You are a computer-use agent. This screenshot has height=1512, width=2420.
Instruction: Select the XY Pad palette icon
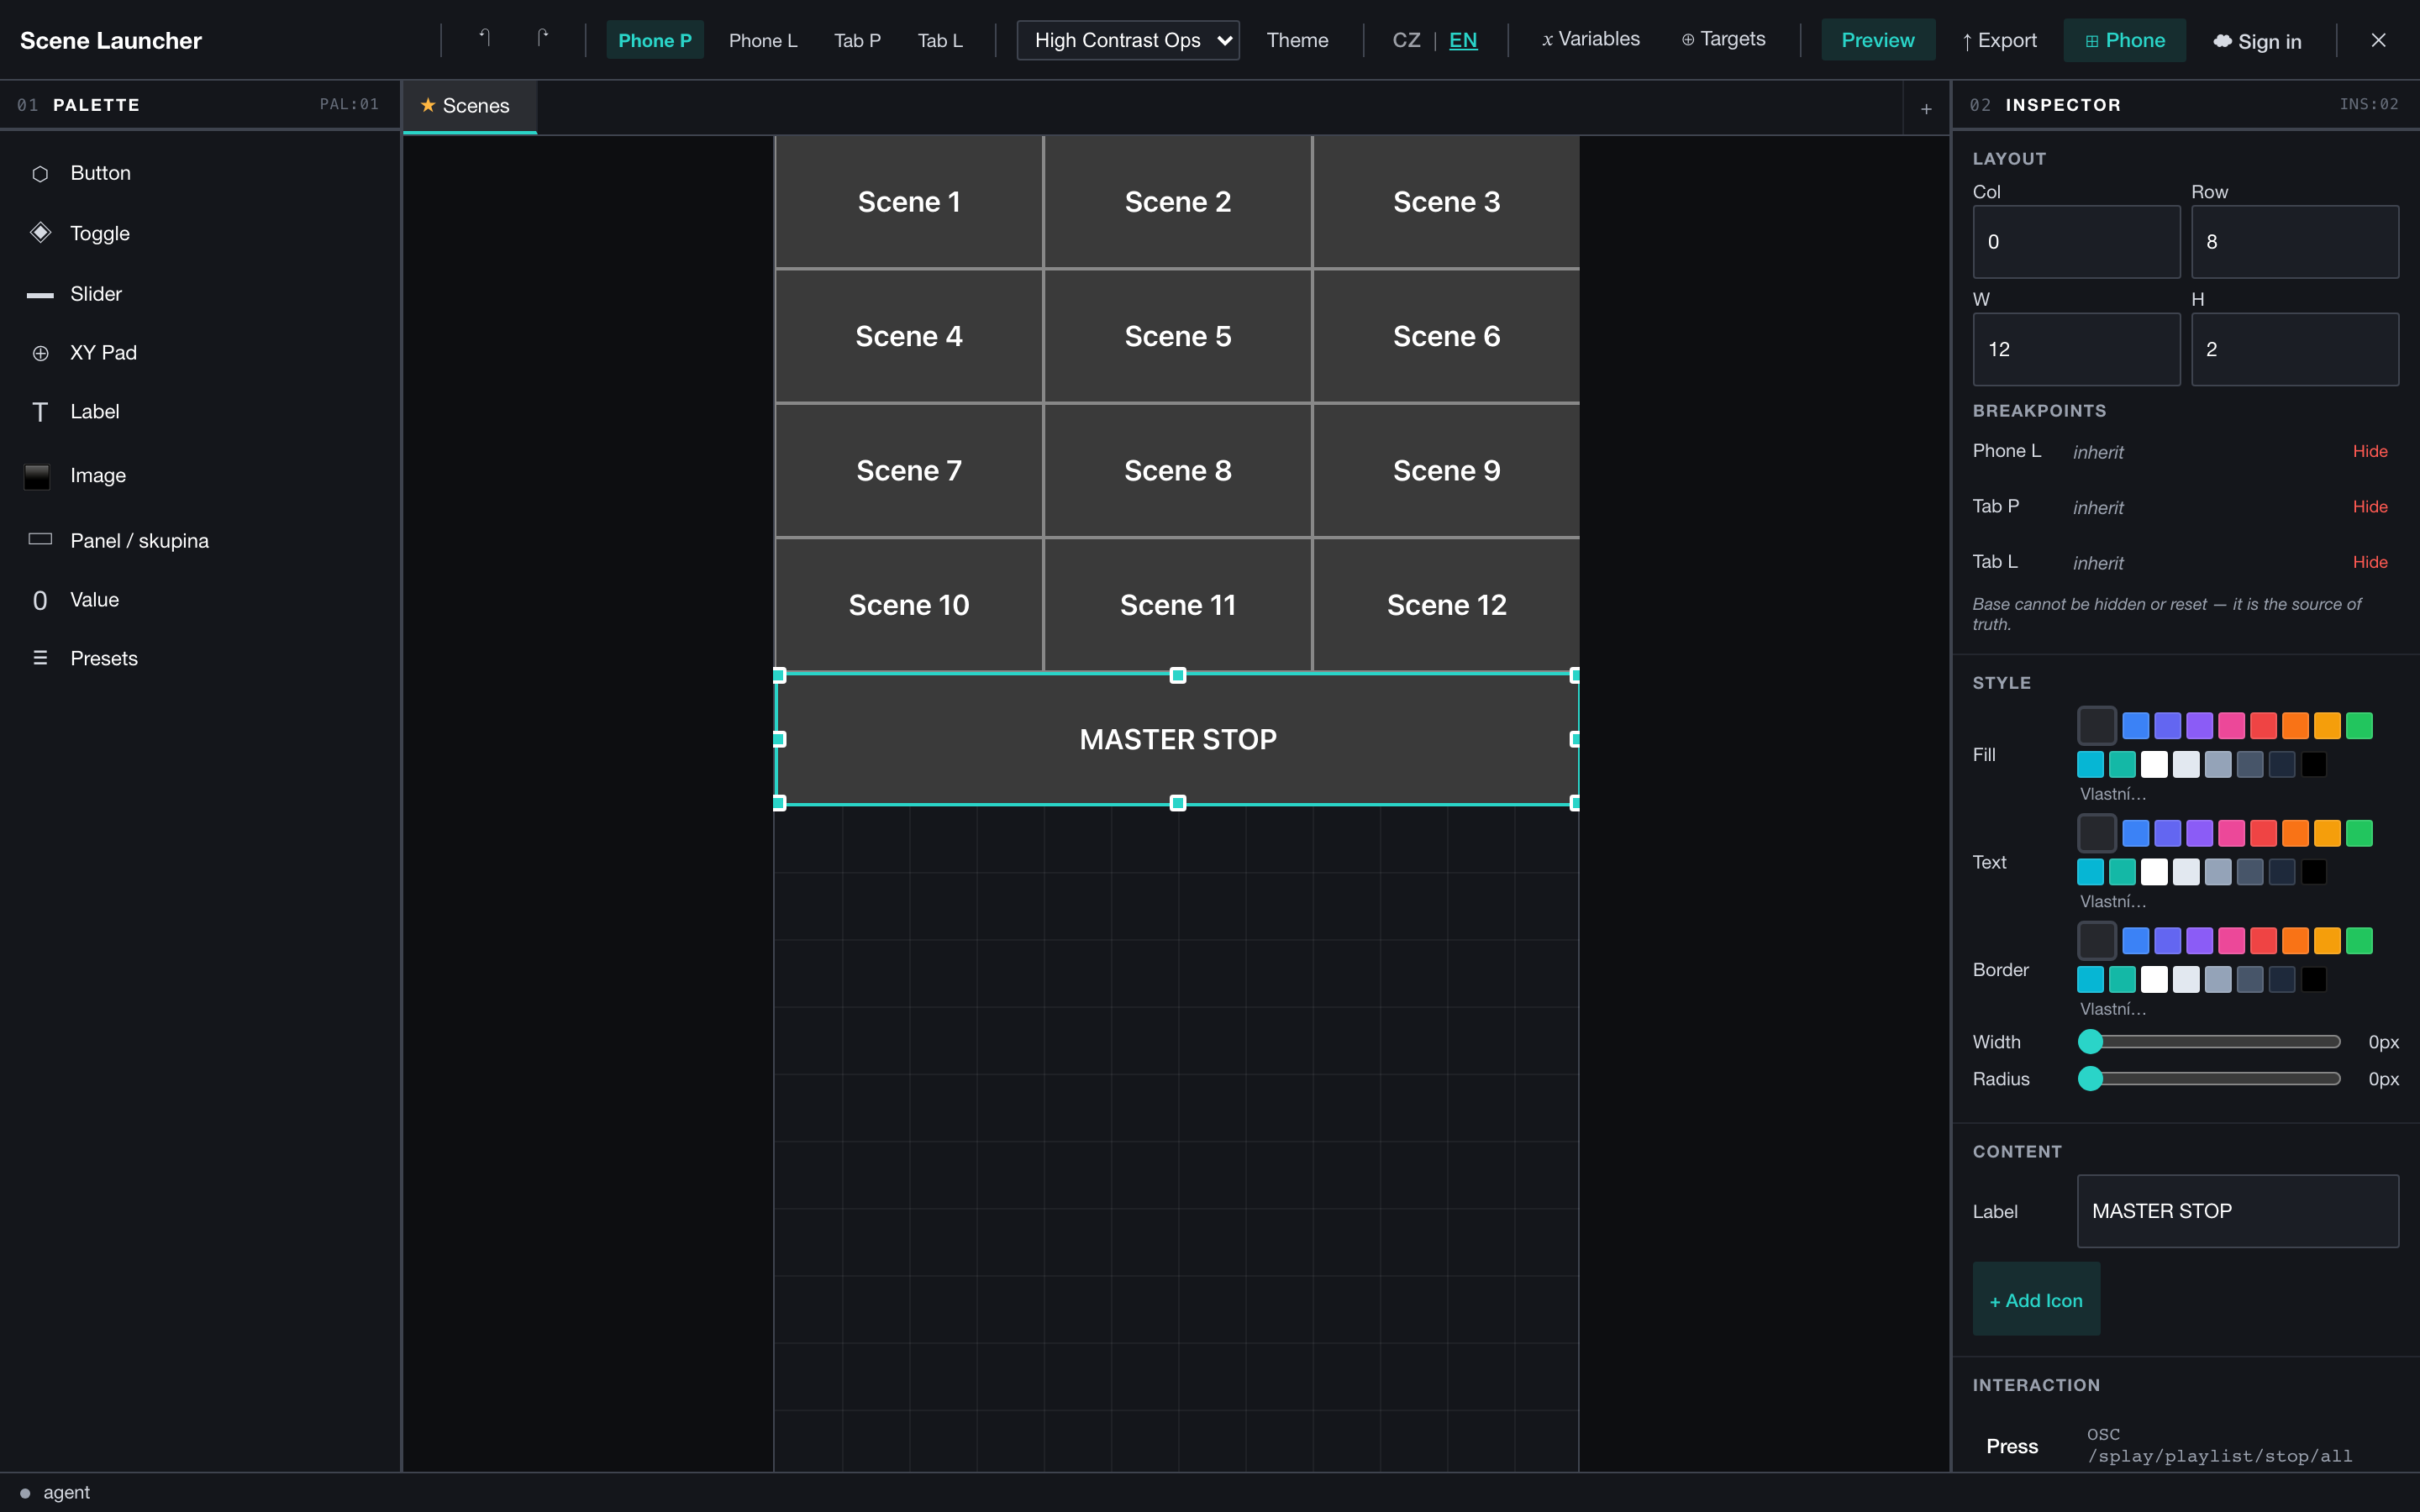pos(40,353)
